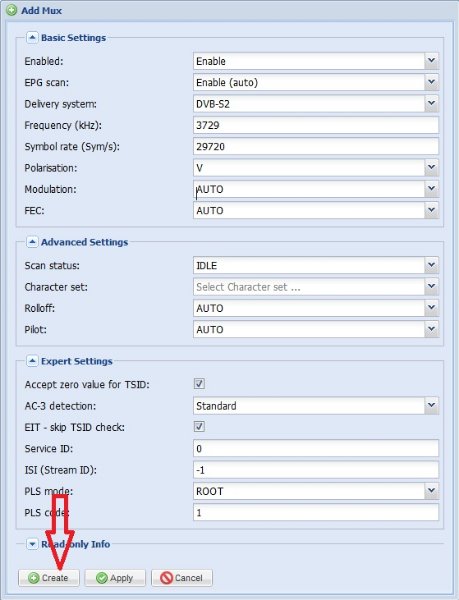This screenshot has height=600, width=459.
Task: Open the Polarisation dropdown arrow
Action: [x=431, y=168]
